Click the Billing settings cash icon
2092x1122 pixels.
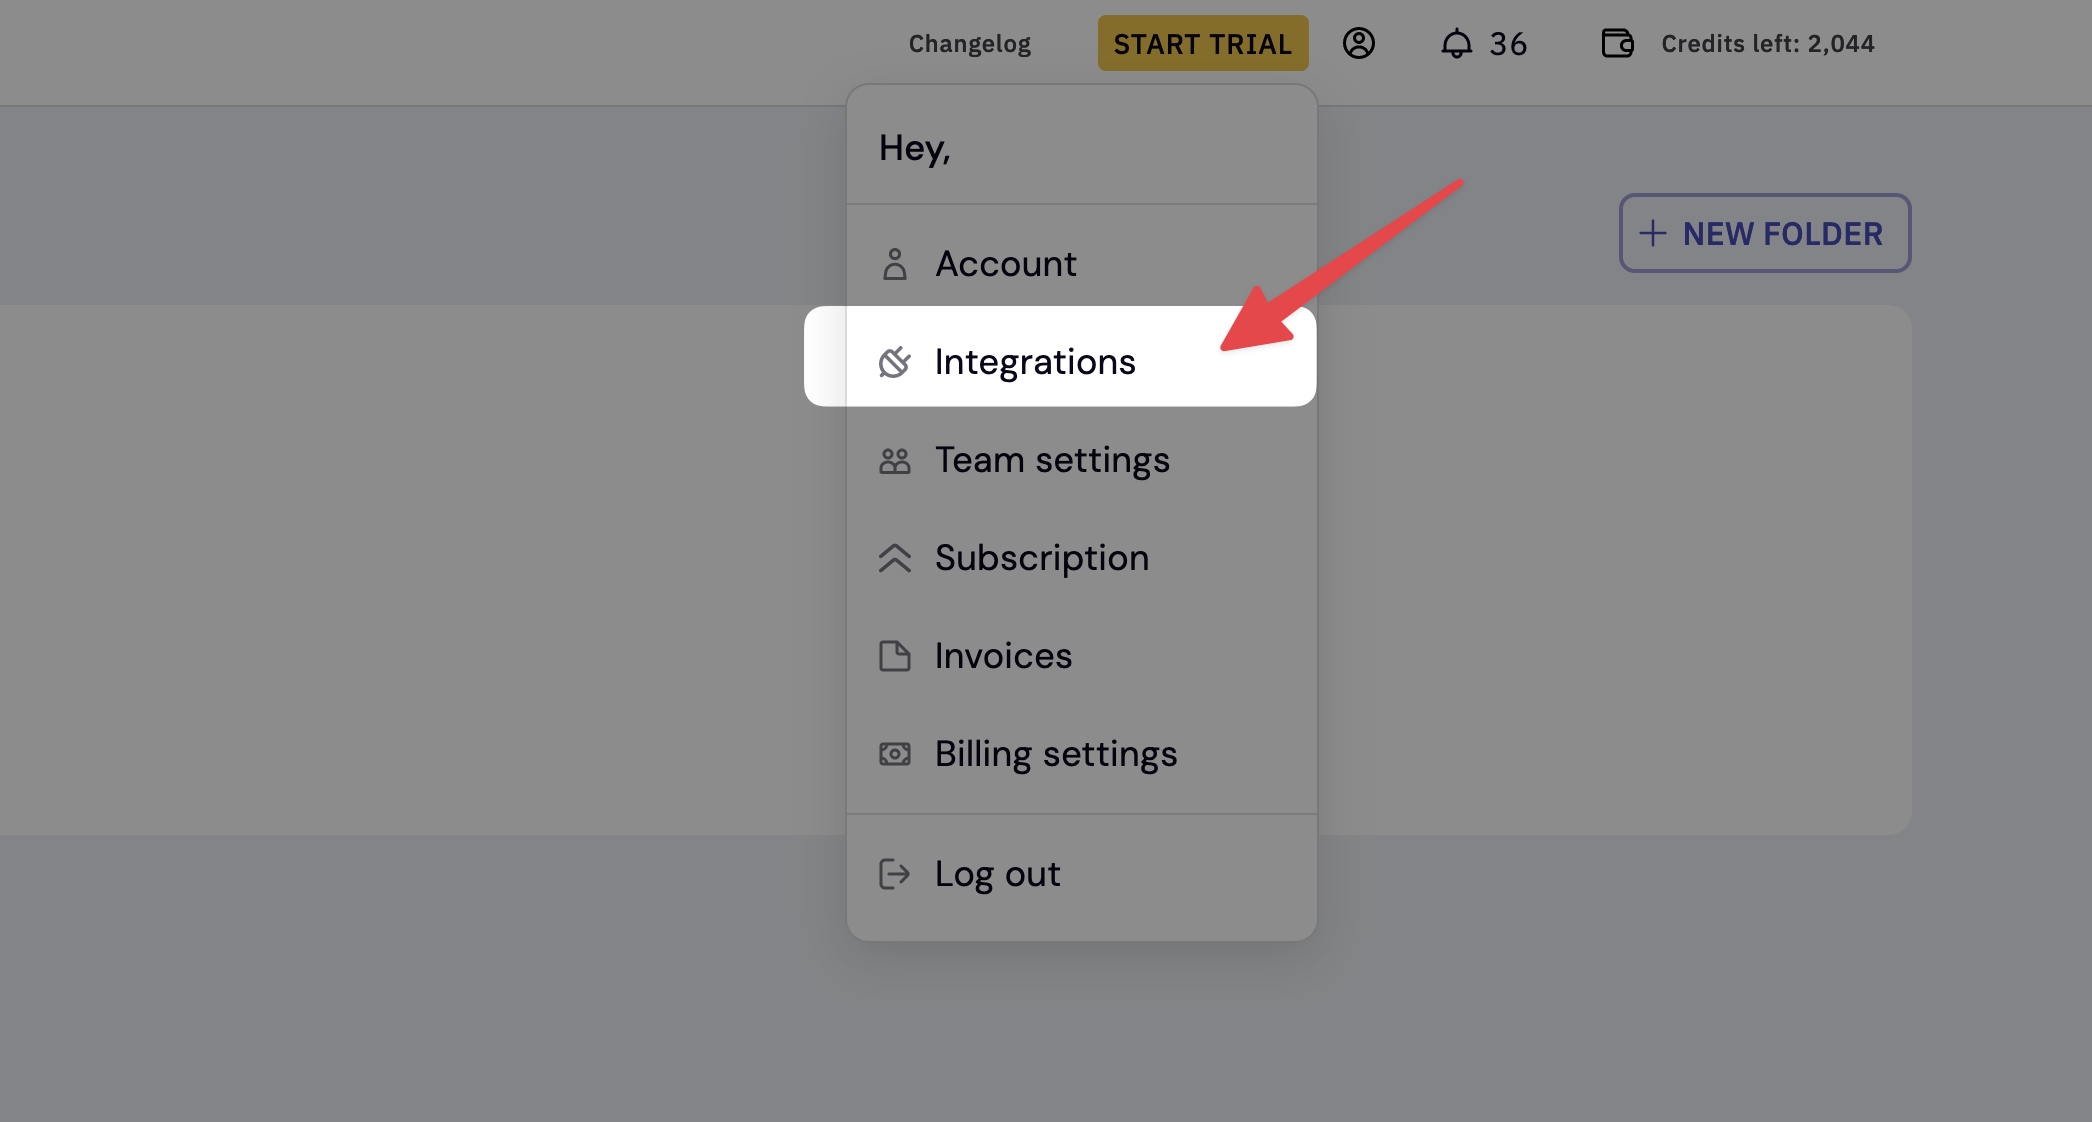pos(894,754)
